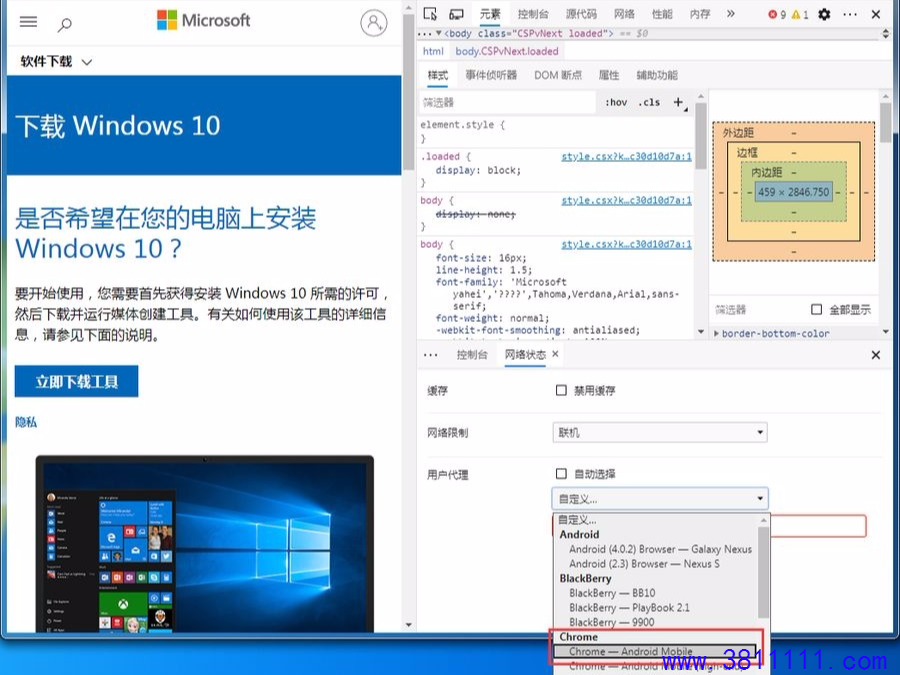900x675 pixels.
Task: Open the 网络限制 dropdown showing 联机
Action: tap(660, 432)
